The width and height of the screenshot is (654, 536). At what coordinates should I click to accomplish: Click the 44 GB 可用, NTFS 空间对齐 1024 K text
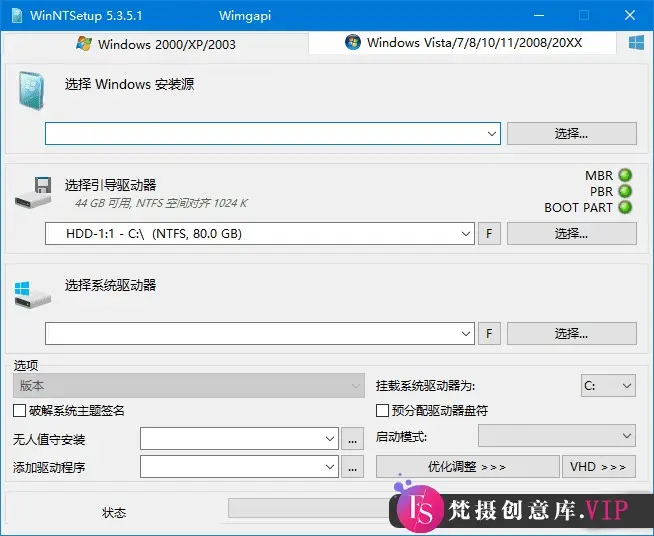(161, 204)
